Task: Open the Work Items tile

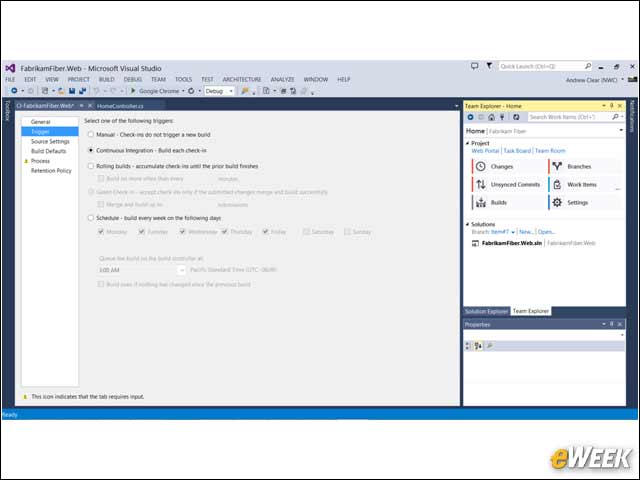Action: 584,184
